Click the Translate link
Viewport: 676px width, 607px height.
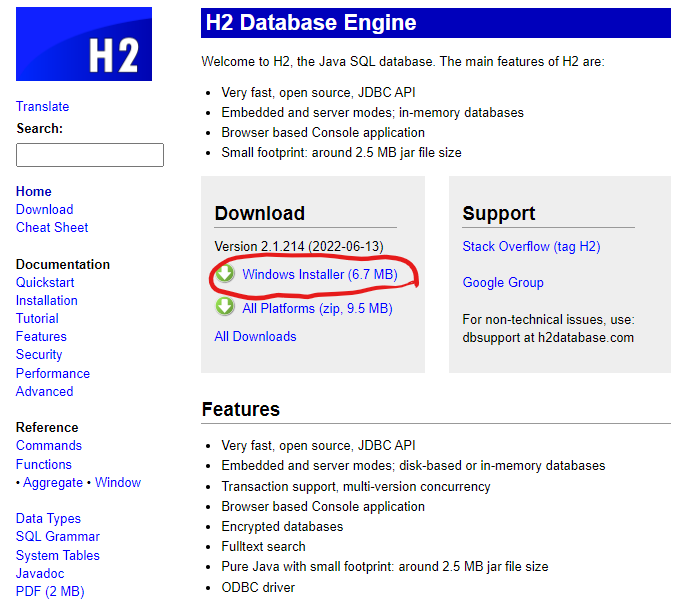click(x=42, y=106)
